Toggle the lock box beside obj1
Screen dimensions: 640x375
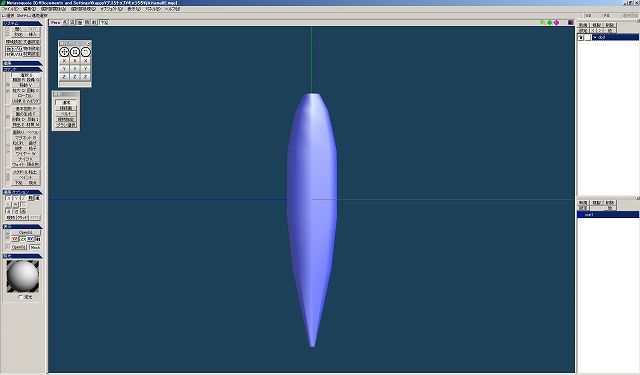pyautogui.click(x=587, y=37)
